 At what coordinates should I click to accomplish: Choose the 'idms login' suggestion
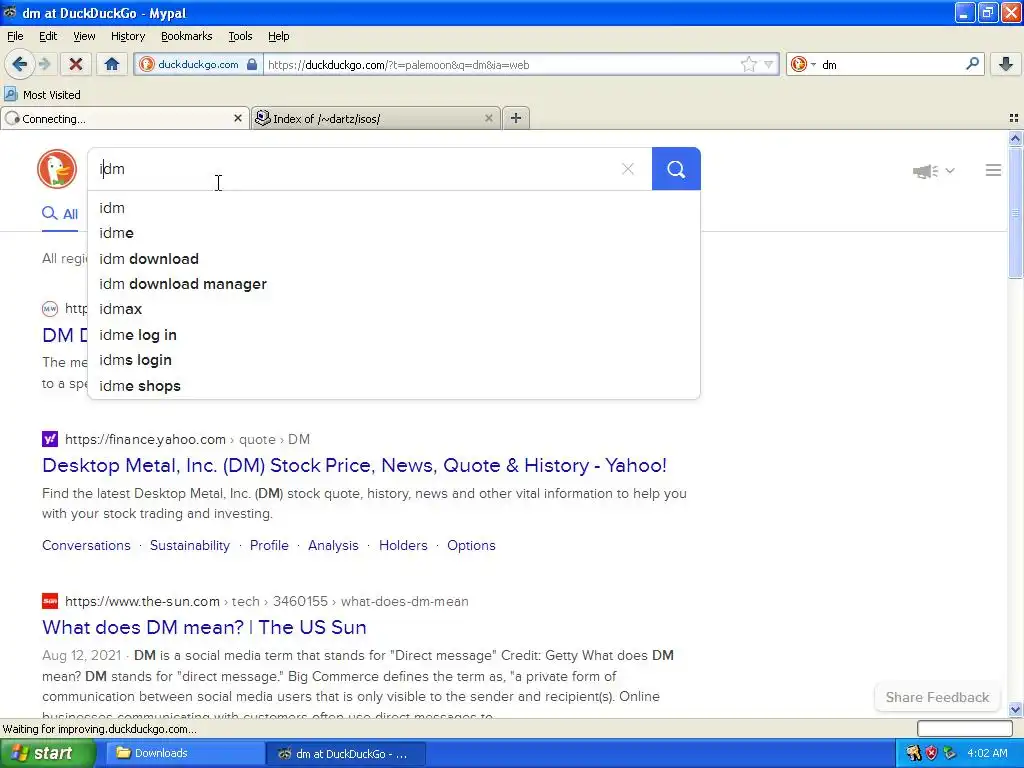click(394, 360)
